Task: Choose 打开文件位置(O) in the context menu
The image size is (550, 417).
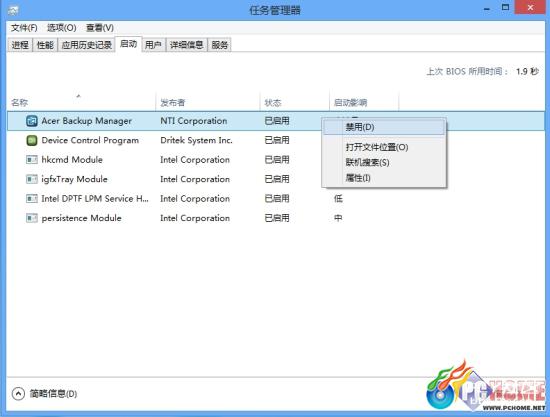Action: point(384,147)
